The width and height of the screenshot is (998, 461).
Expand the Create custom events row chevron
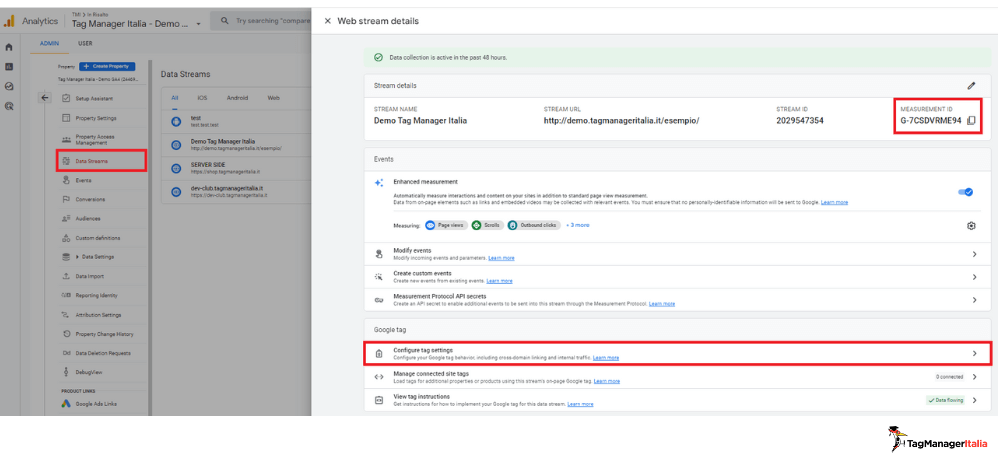pyautogui.click(x=974, y=277)
